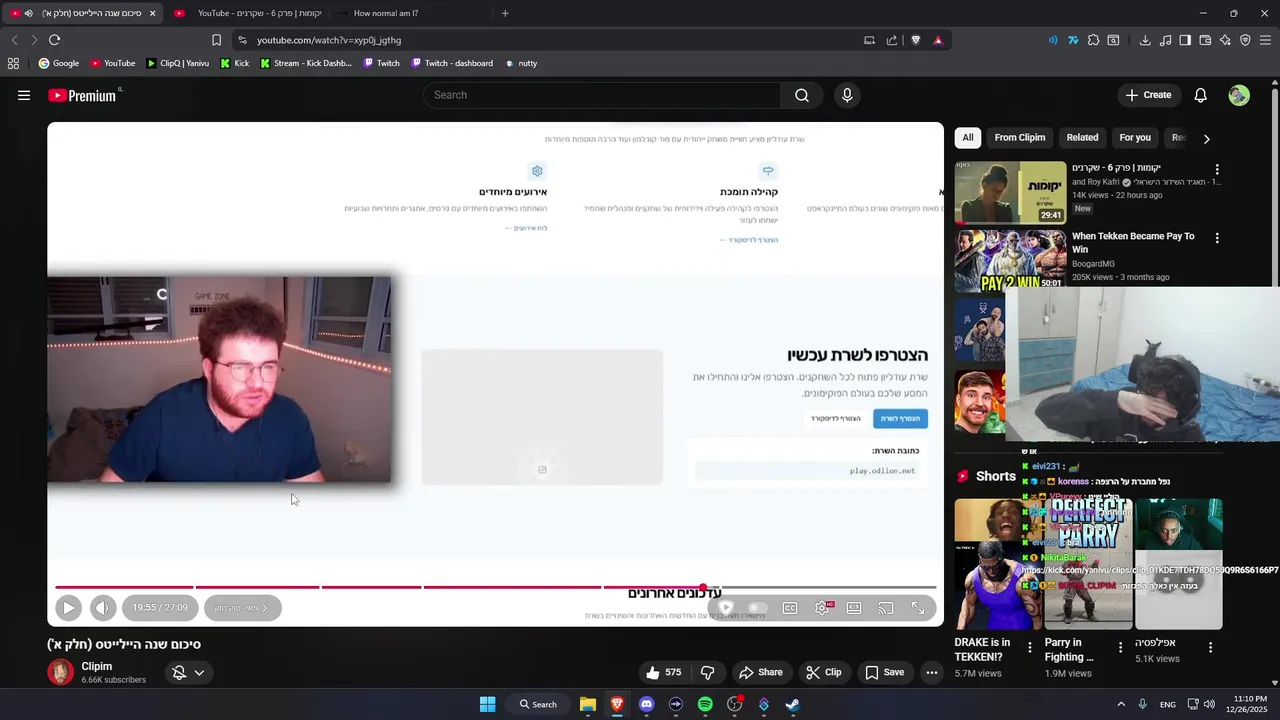Reload the page
The height and width of the screenshot is (720, 1280).
click(54, 40)
